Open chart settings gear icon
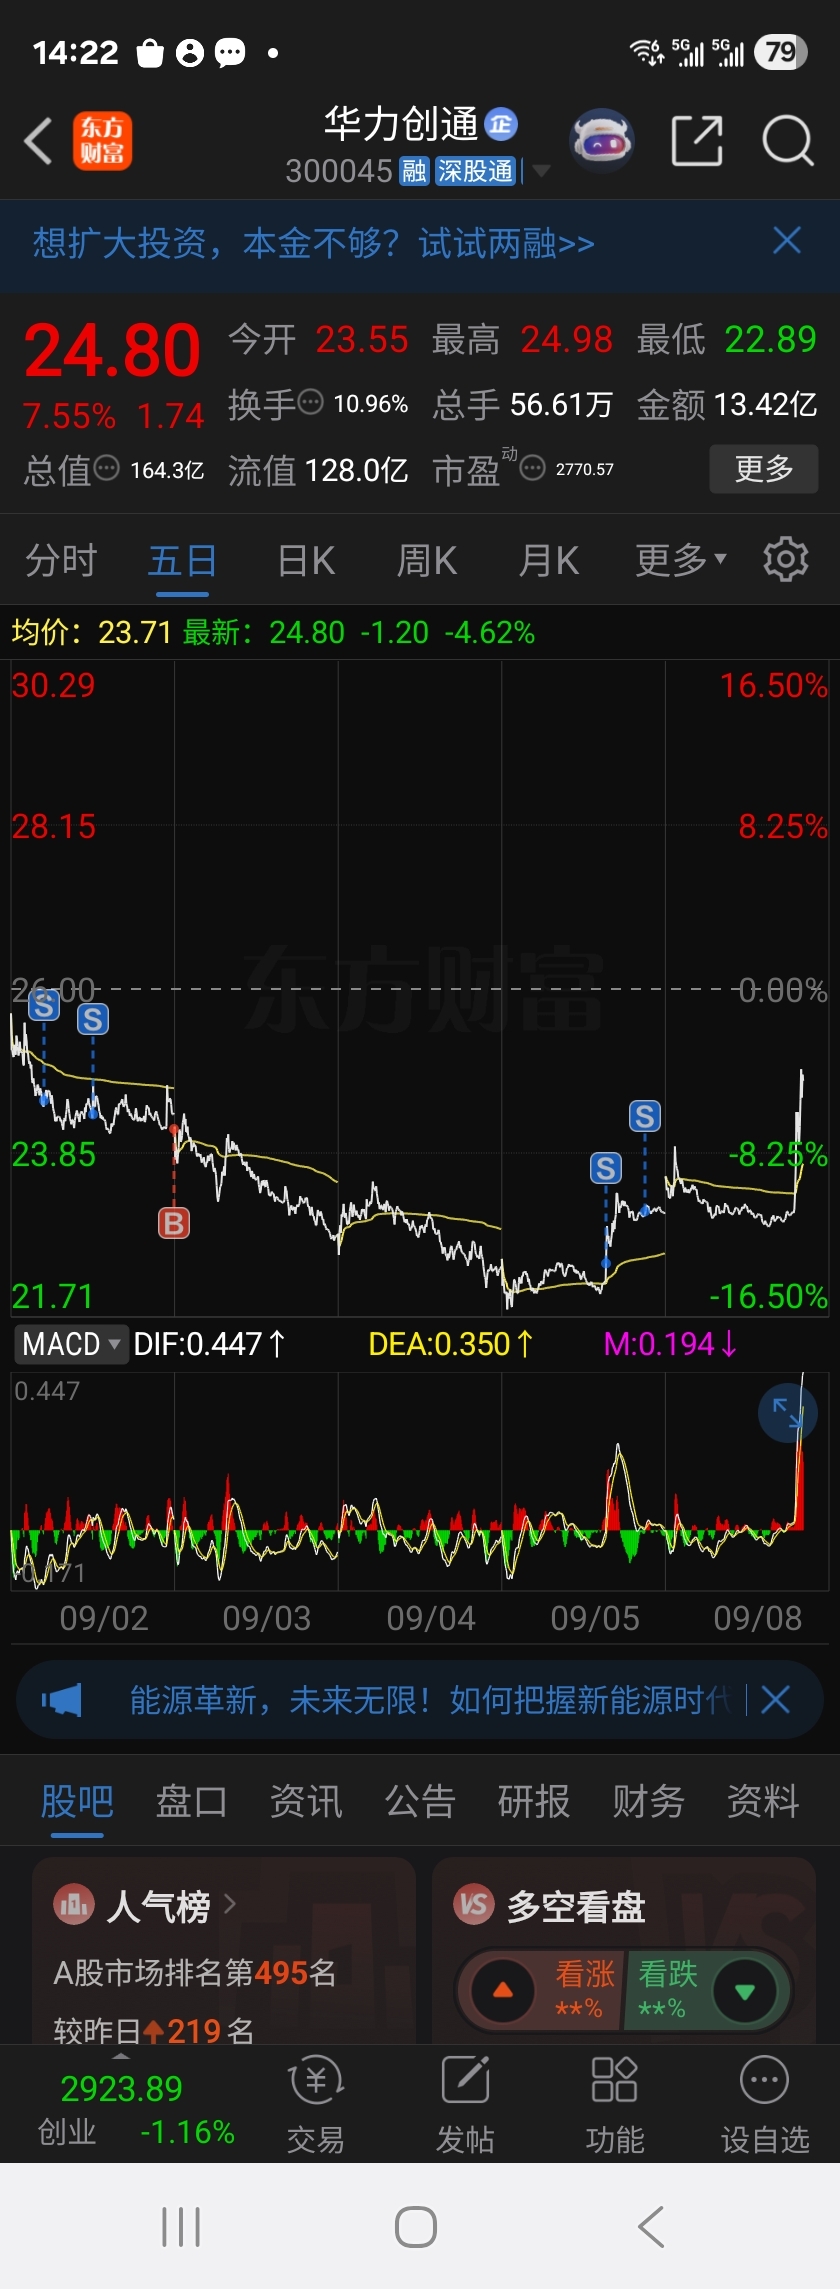This screenshot has width=840, height=2289. [786, 560]
